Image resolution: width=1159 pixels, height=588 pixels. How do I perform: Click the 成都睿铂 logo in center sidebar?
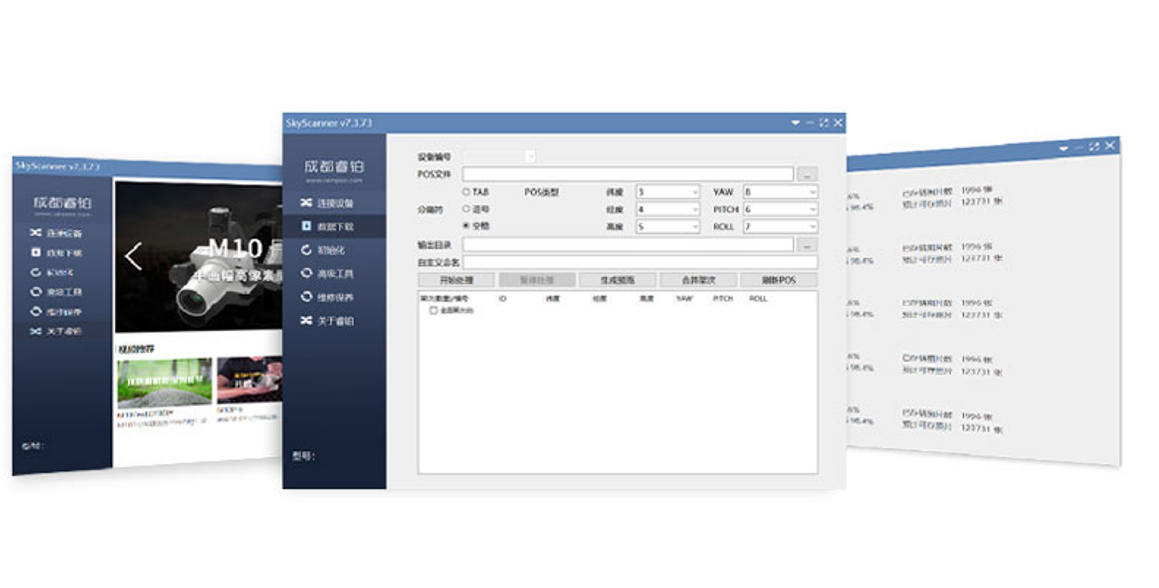[x=334, y=169]
